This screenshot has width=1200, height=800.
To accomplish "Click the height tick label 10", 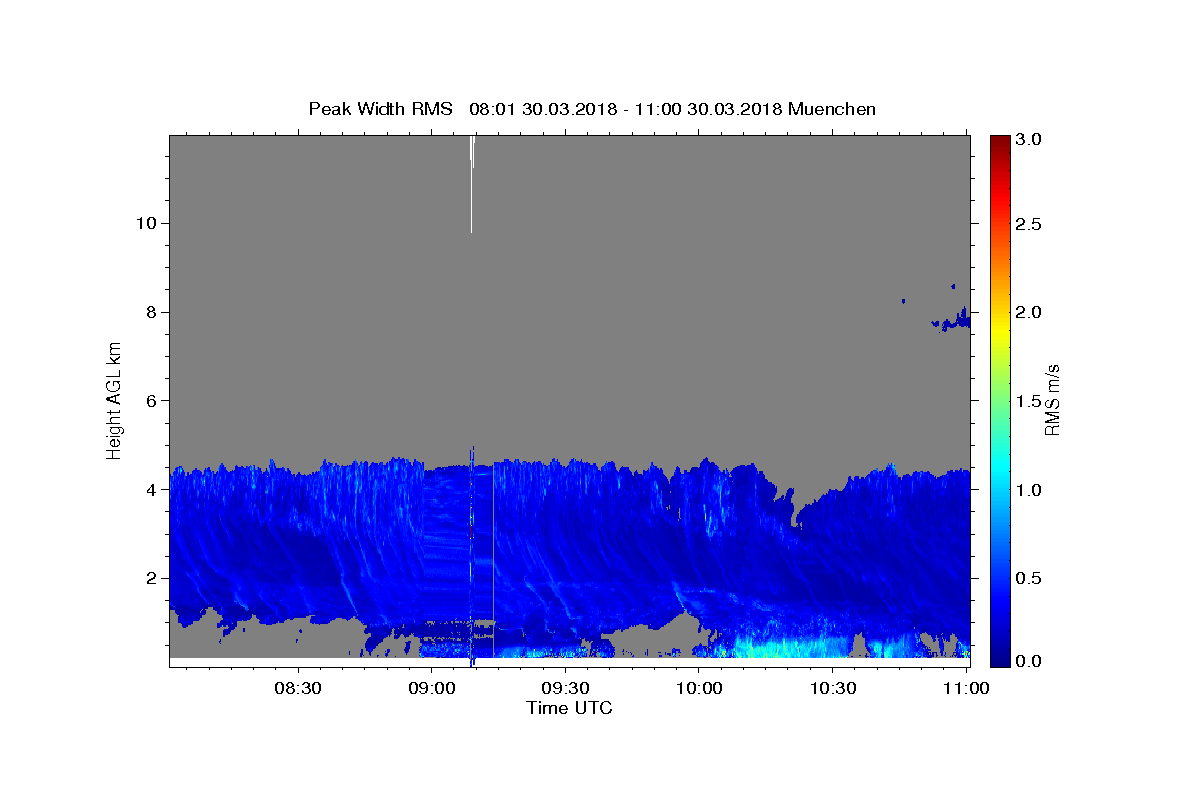I will click(x=148, y=223).
